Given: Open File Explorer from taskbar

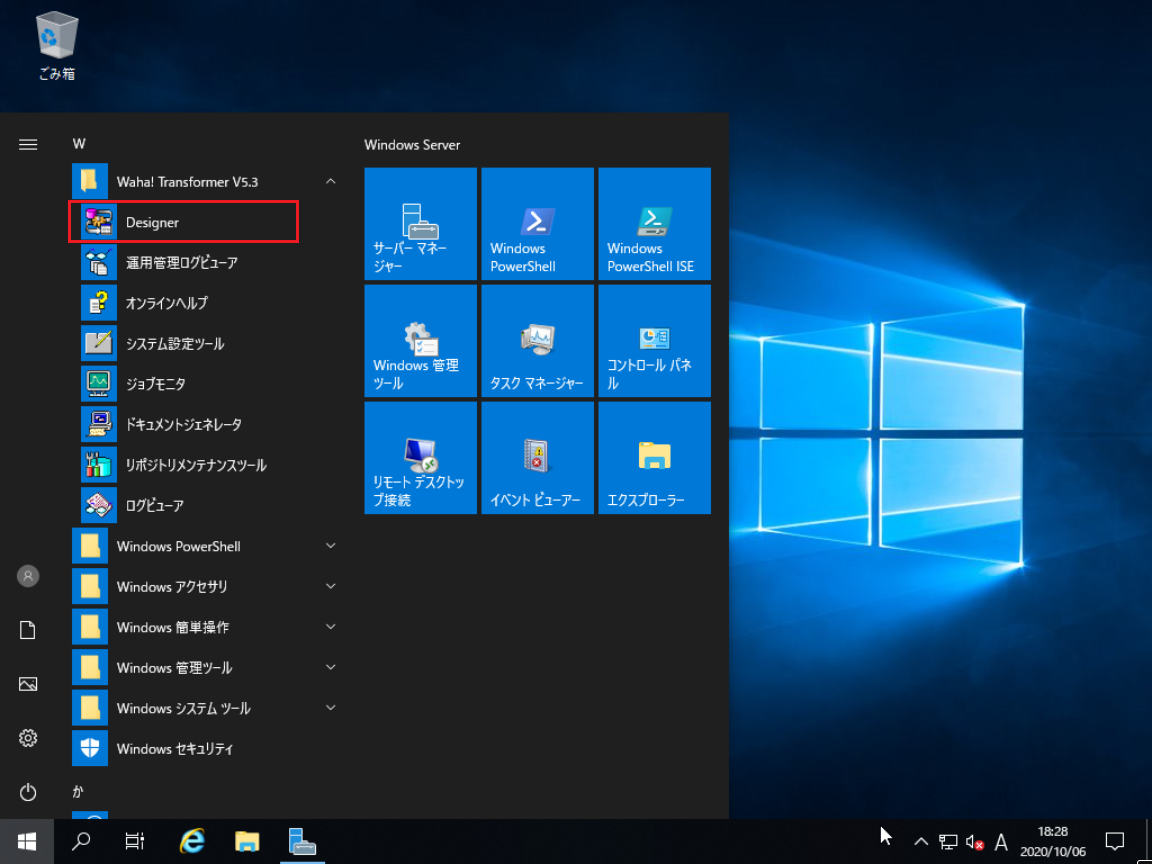Looking at the screenshot, I should pos(247,841).
